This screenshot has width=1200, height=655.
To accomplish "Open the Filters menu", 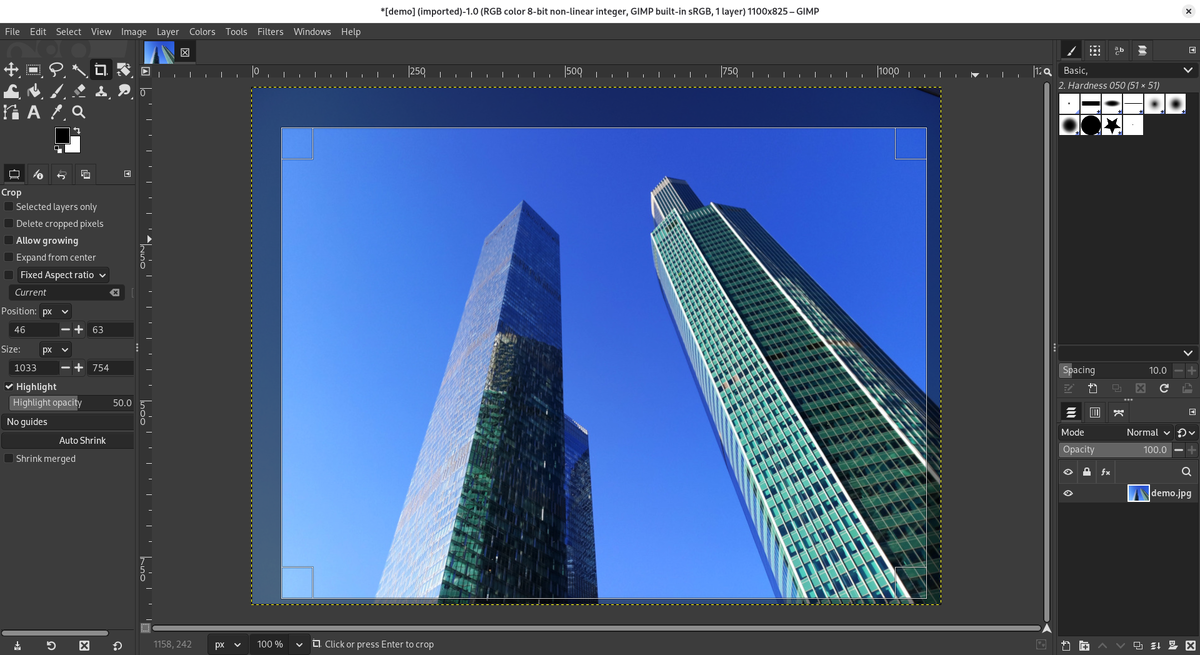I will tap(270, 32).
